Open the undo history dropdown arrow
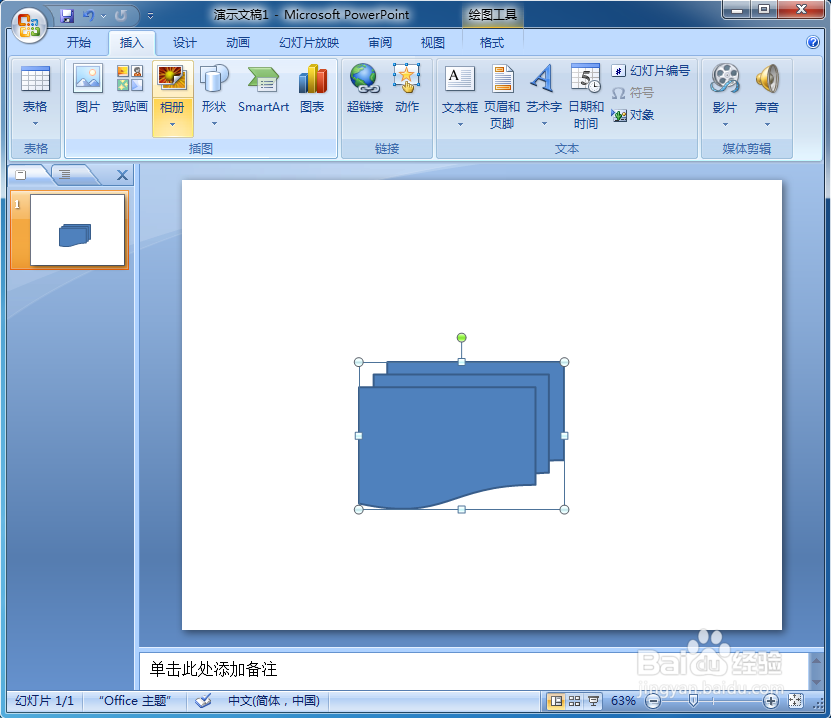This screenshot has height=718, width=831. (x=103, y=16)
